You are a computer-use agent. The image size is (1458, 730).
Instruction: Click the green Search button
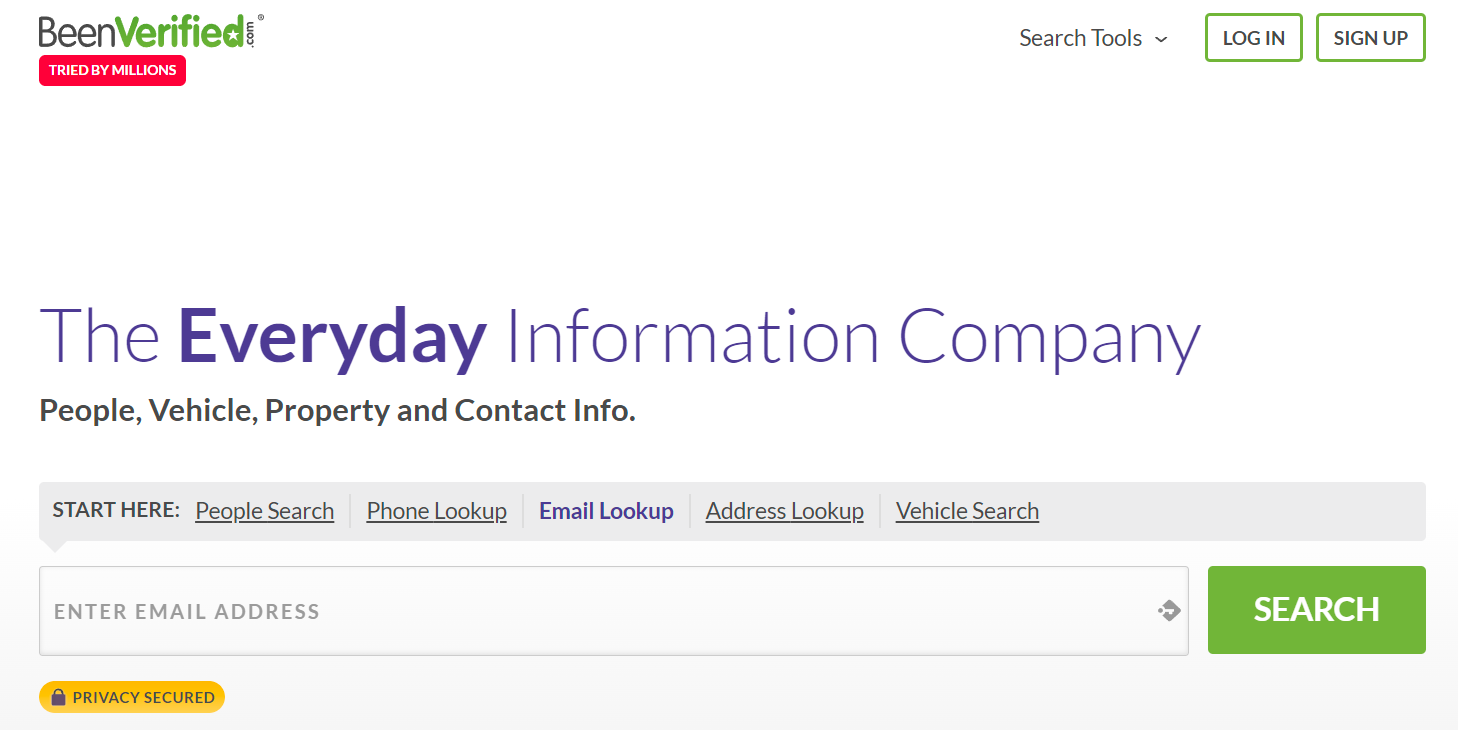pos(1317,610)
